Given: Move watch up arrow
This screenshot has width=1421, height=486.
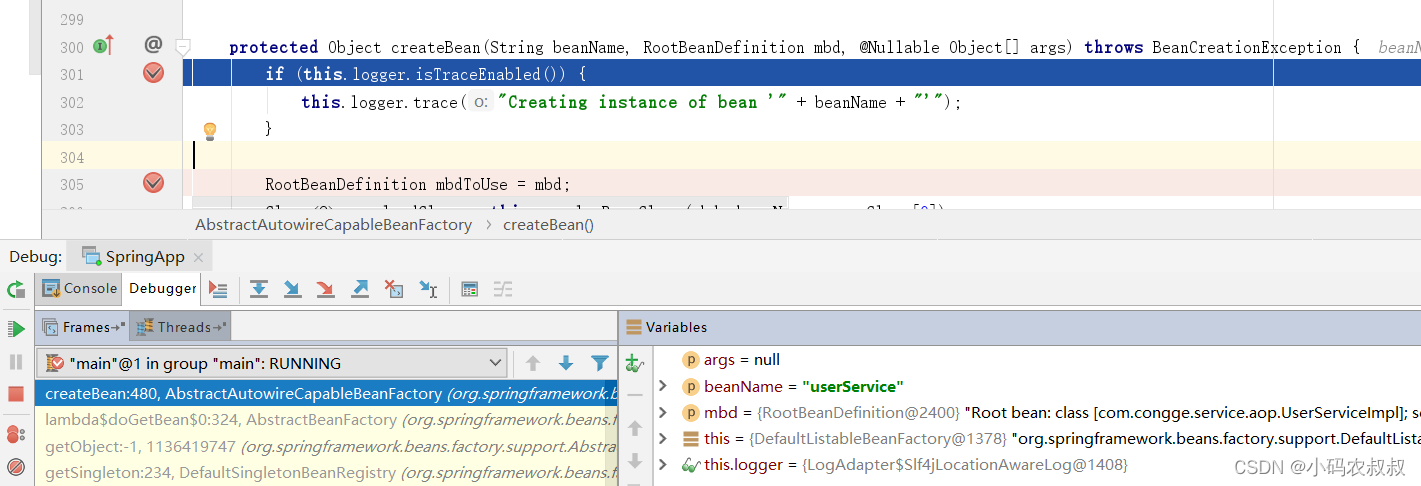Looking at the screenshot, I should [x=634, y=428].
